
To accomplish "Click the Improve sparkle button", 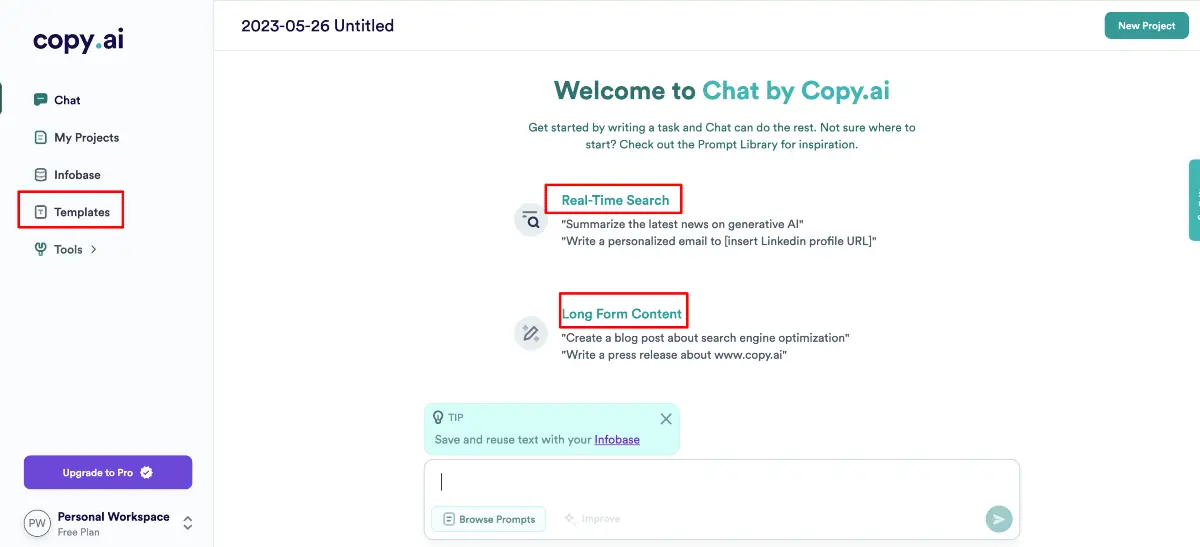I will (592, 519).
